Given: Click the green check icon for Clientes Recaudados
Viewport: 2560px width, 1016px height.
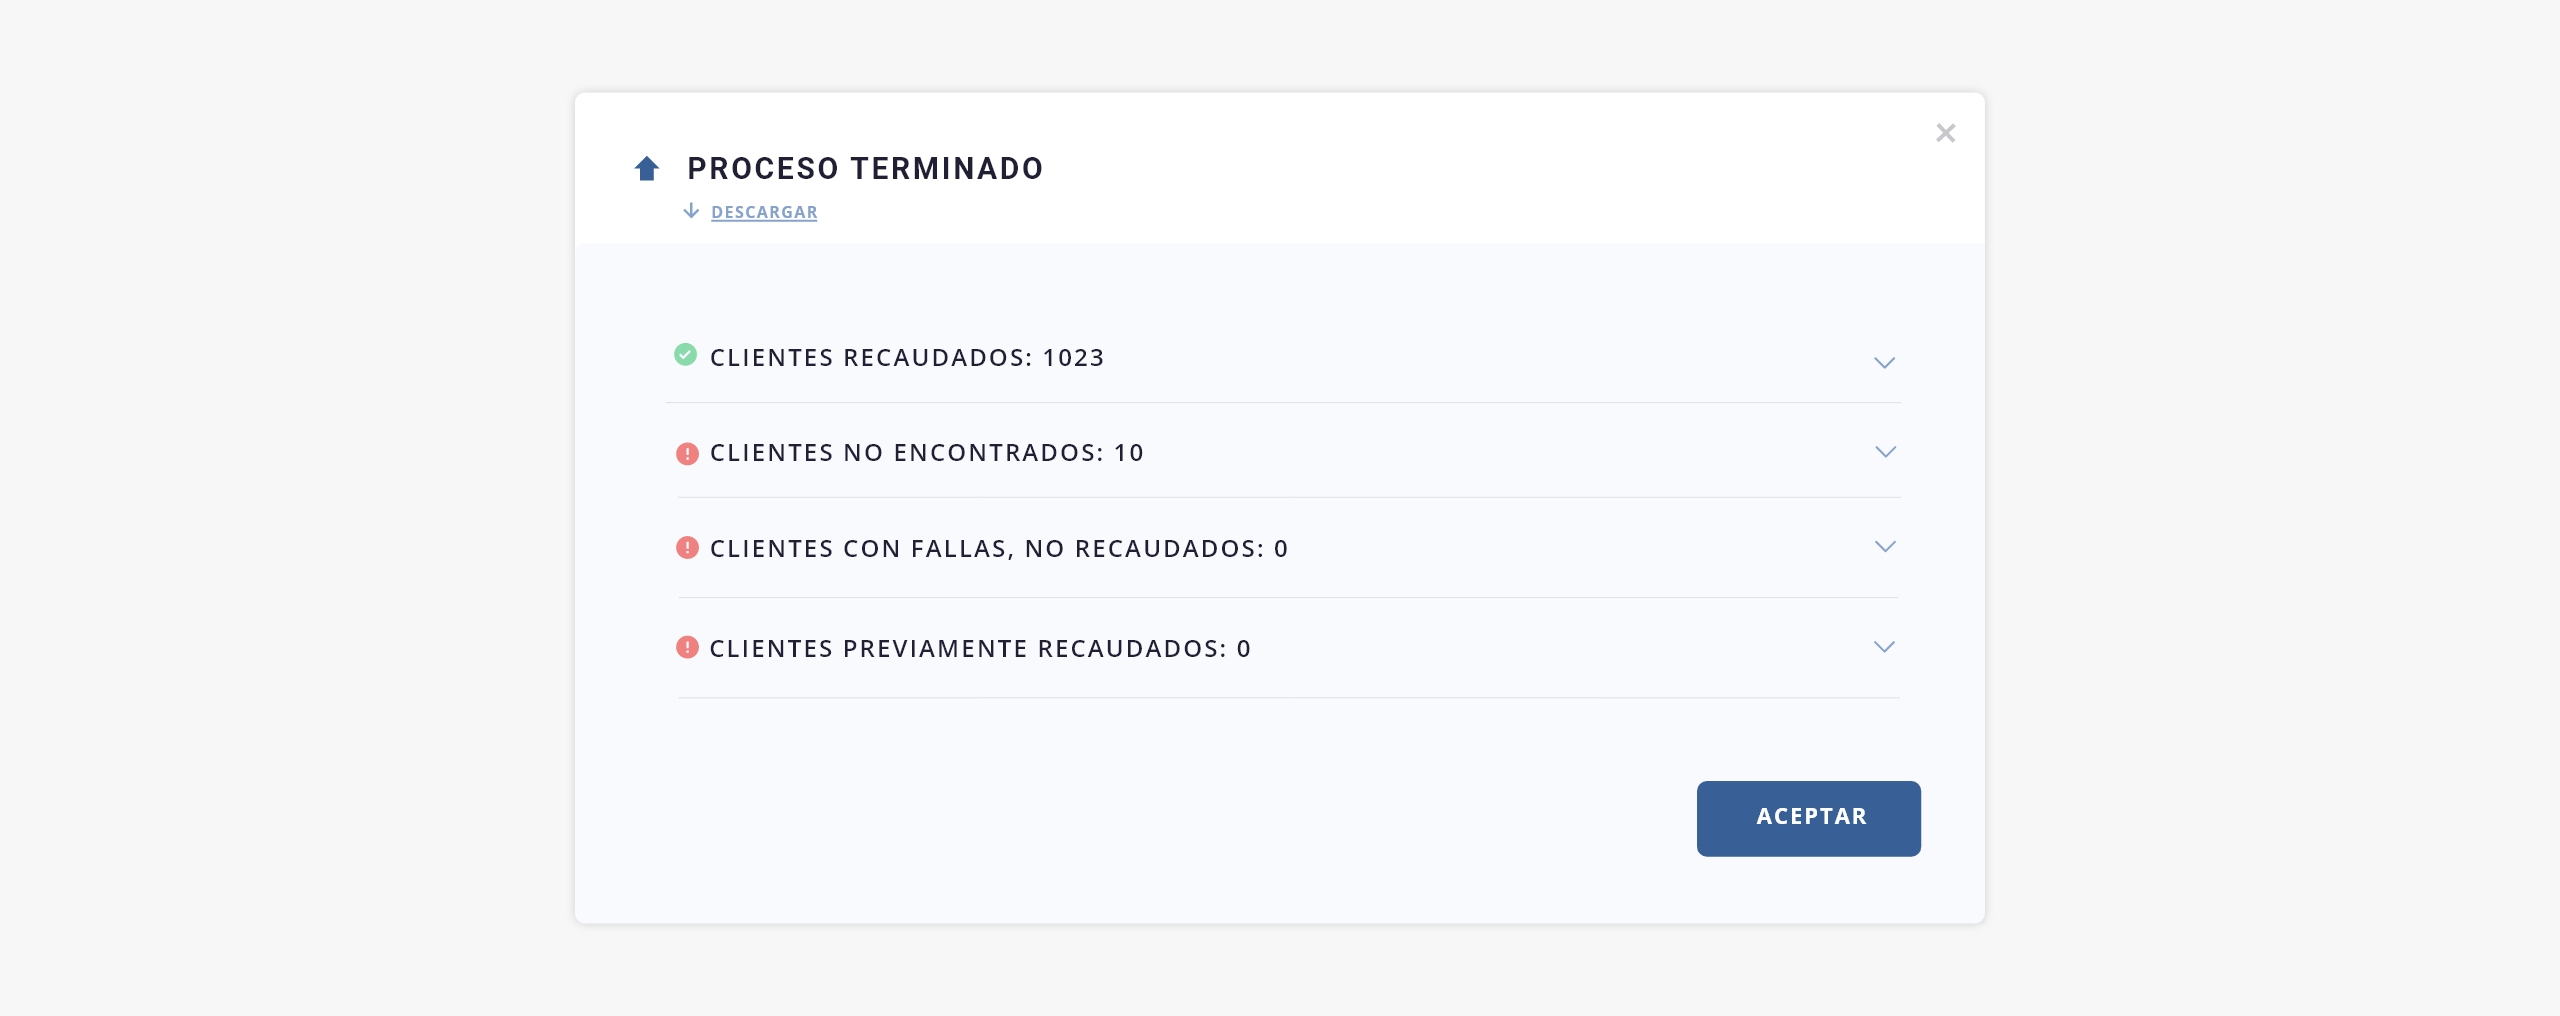Looking at the screenshot, I should pyautogui.click(x=685, y=355).
